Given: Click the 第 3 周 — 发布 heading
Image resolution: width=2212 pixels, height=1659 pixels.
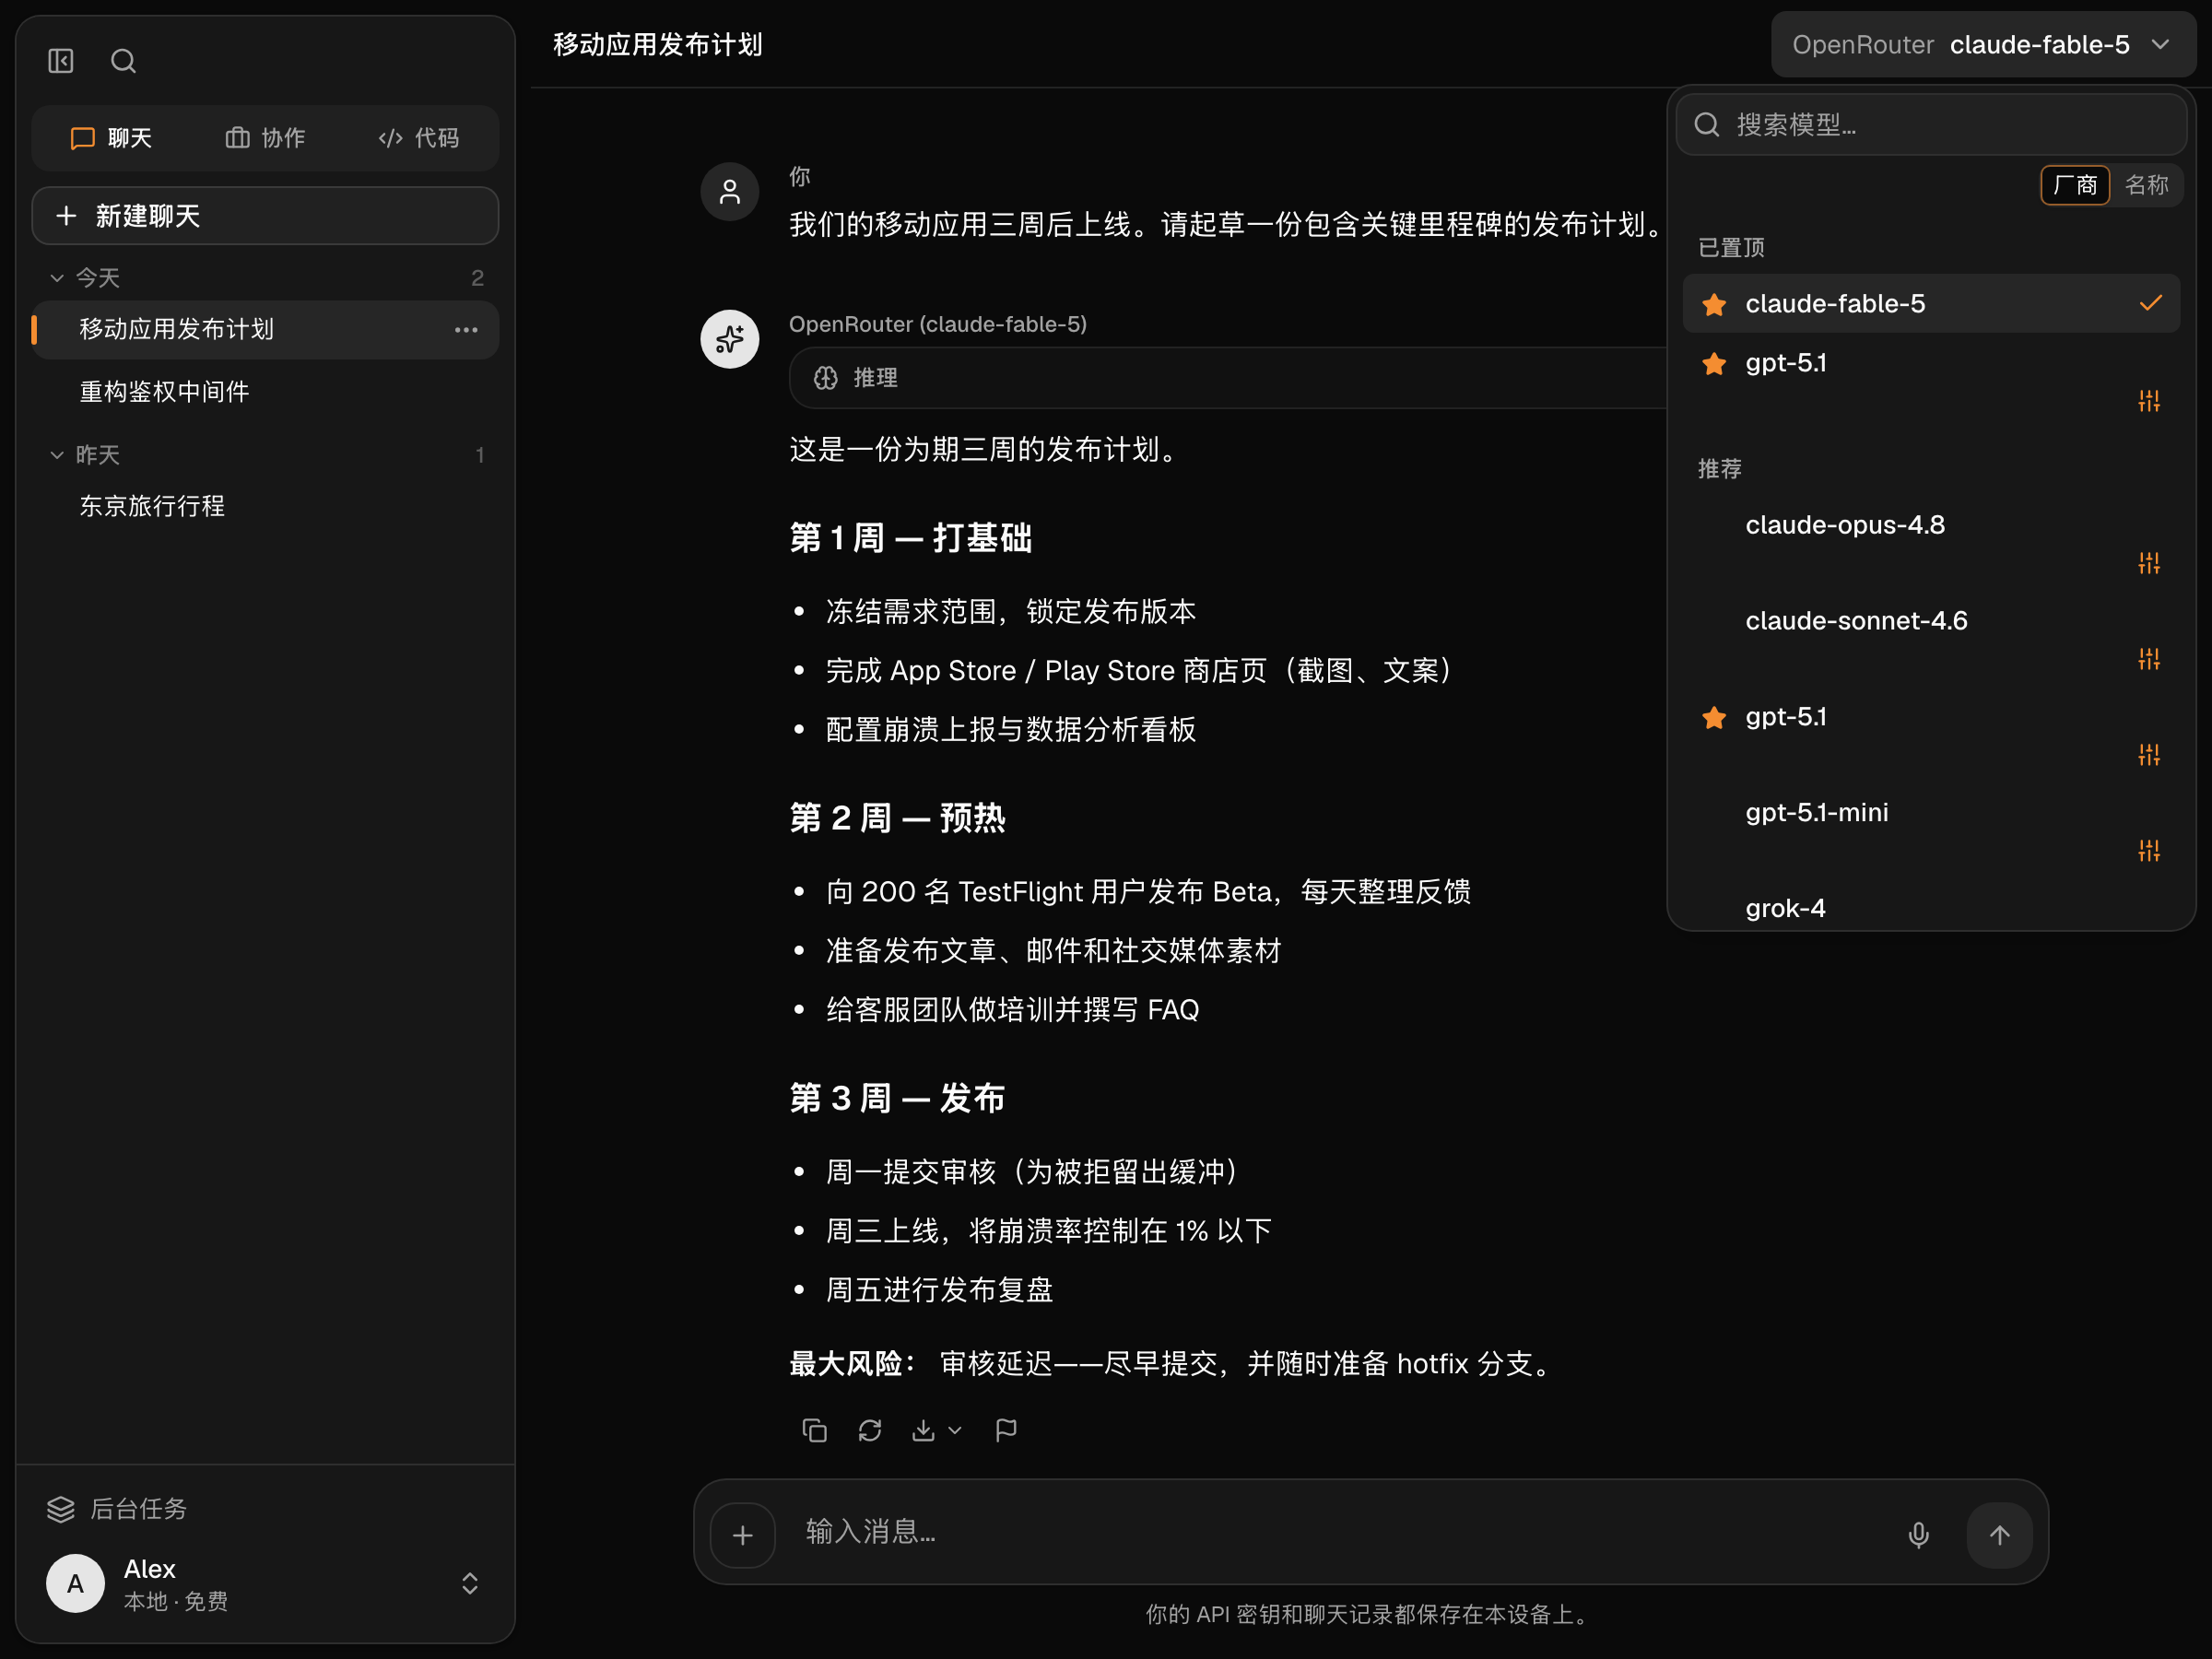Looking at the screenshot, I should 897,1098.
